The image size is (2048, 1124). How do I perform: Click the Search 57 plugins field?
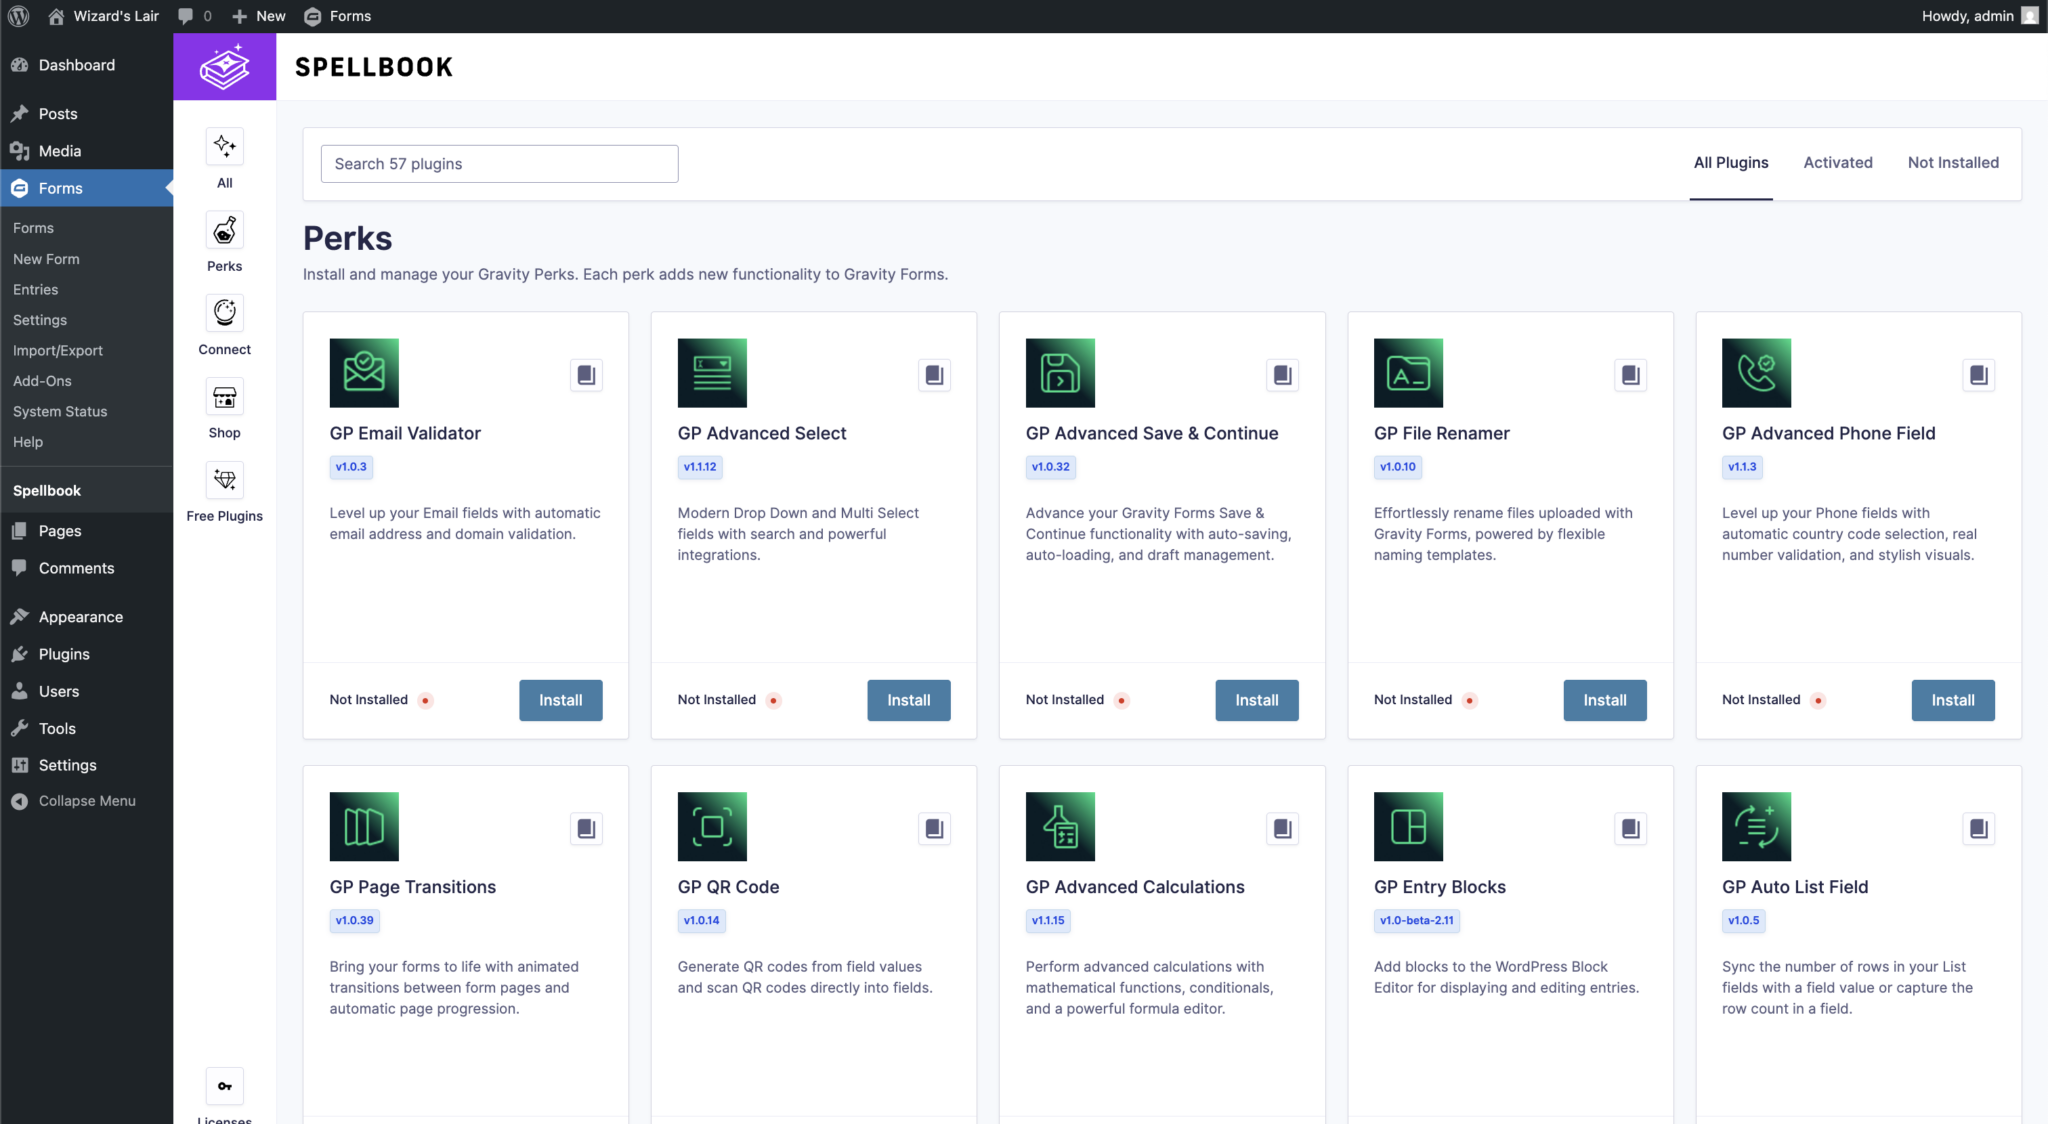coord(499,164)
